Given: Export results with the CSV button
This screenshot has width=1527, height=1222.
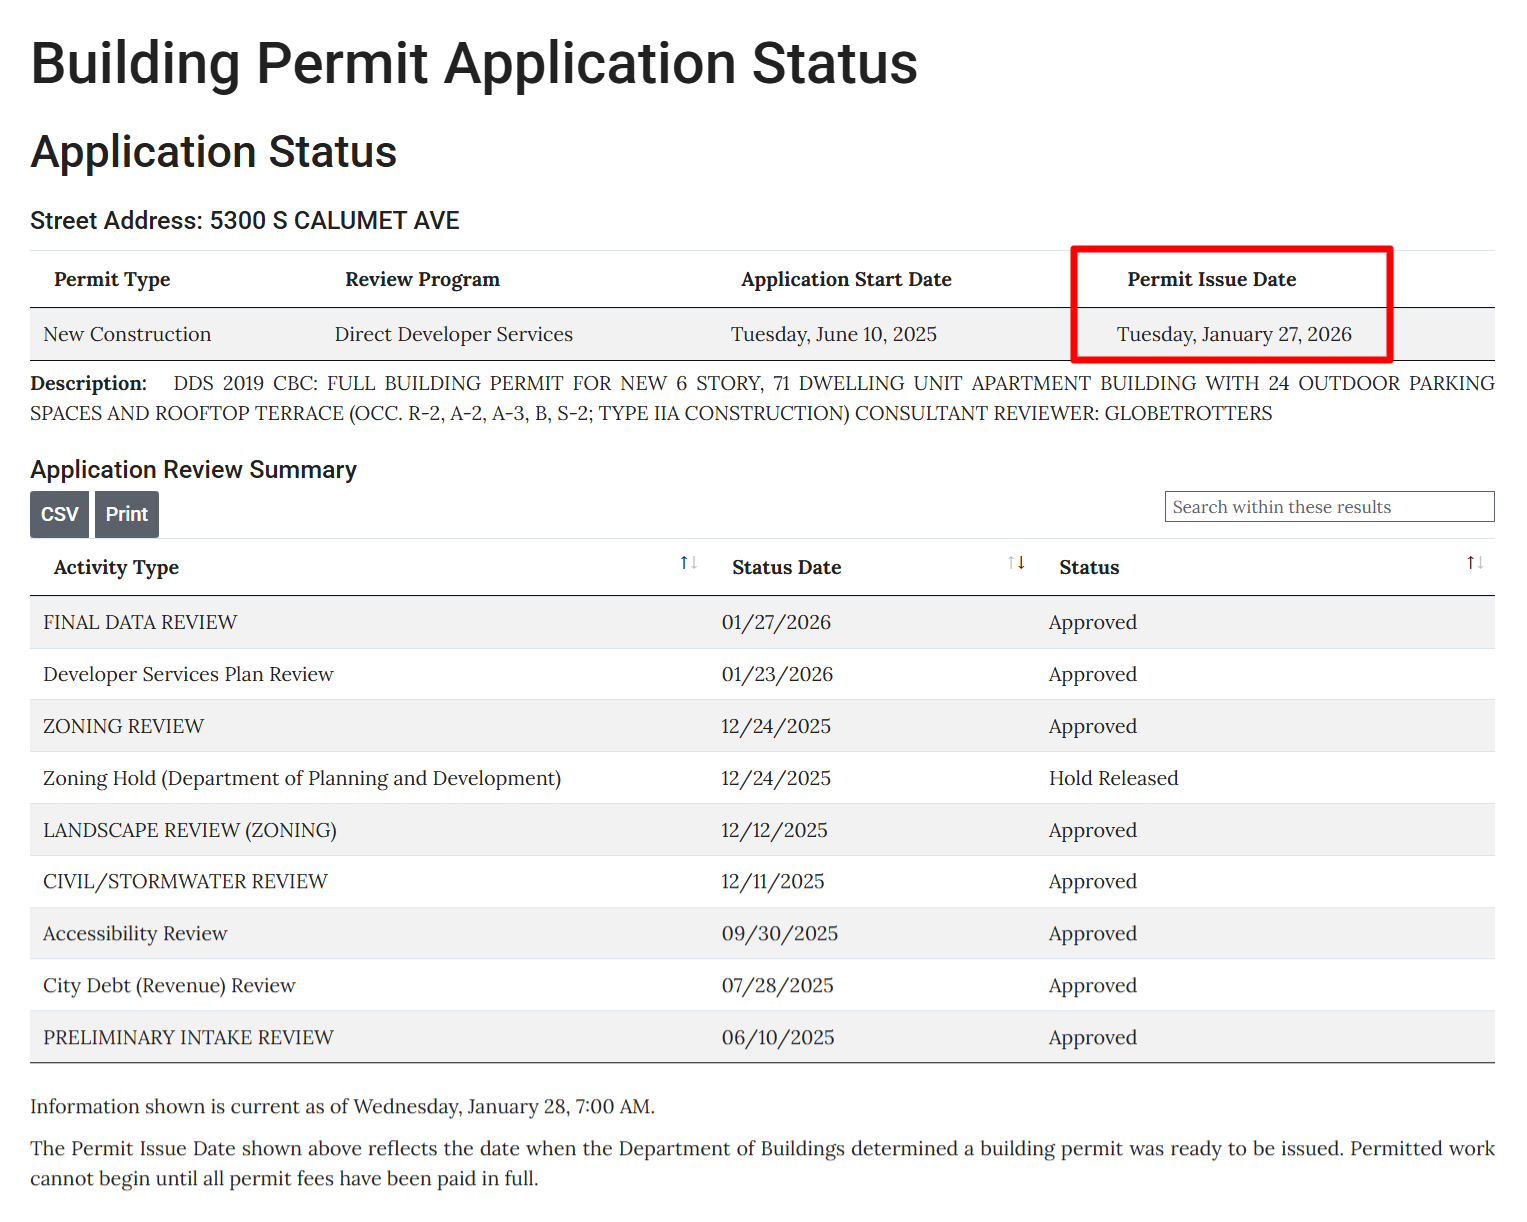Looking at the screenshot, I should click(59, 514).
